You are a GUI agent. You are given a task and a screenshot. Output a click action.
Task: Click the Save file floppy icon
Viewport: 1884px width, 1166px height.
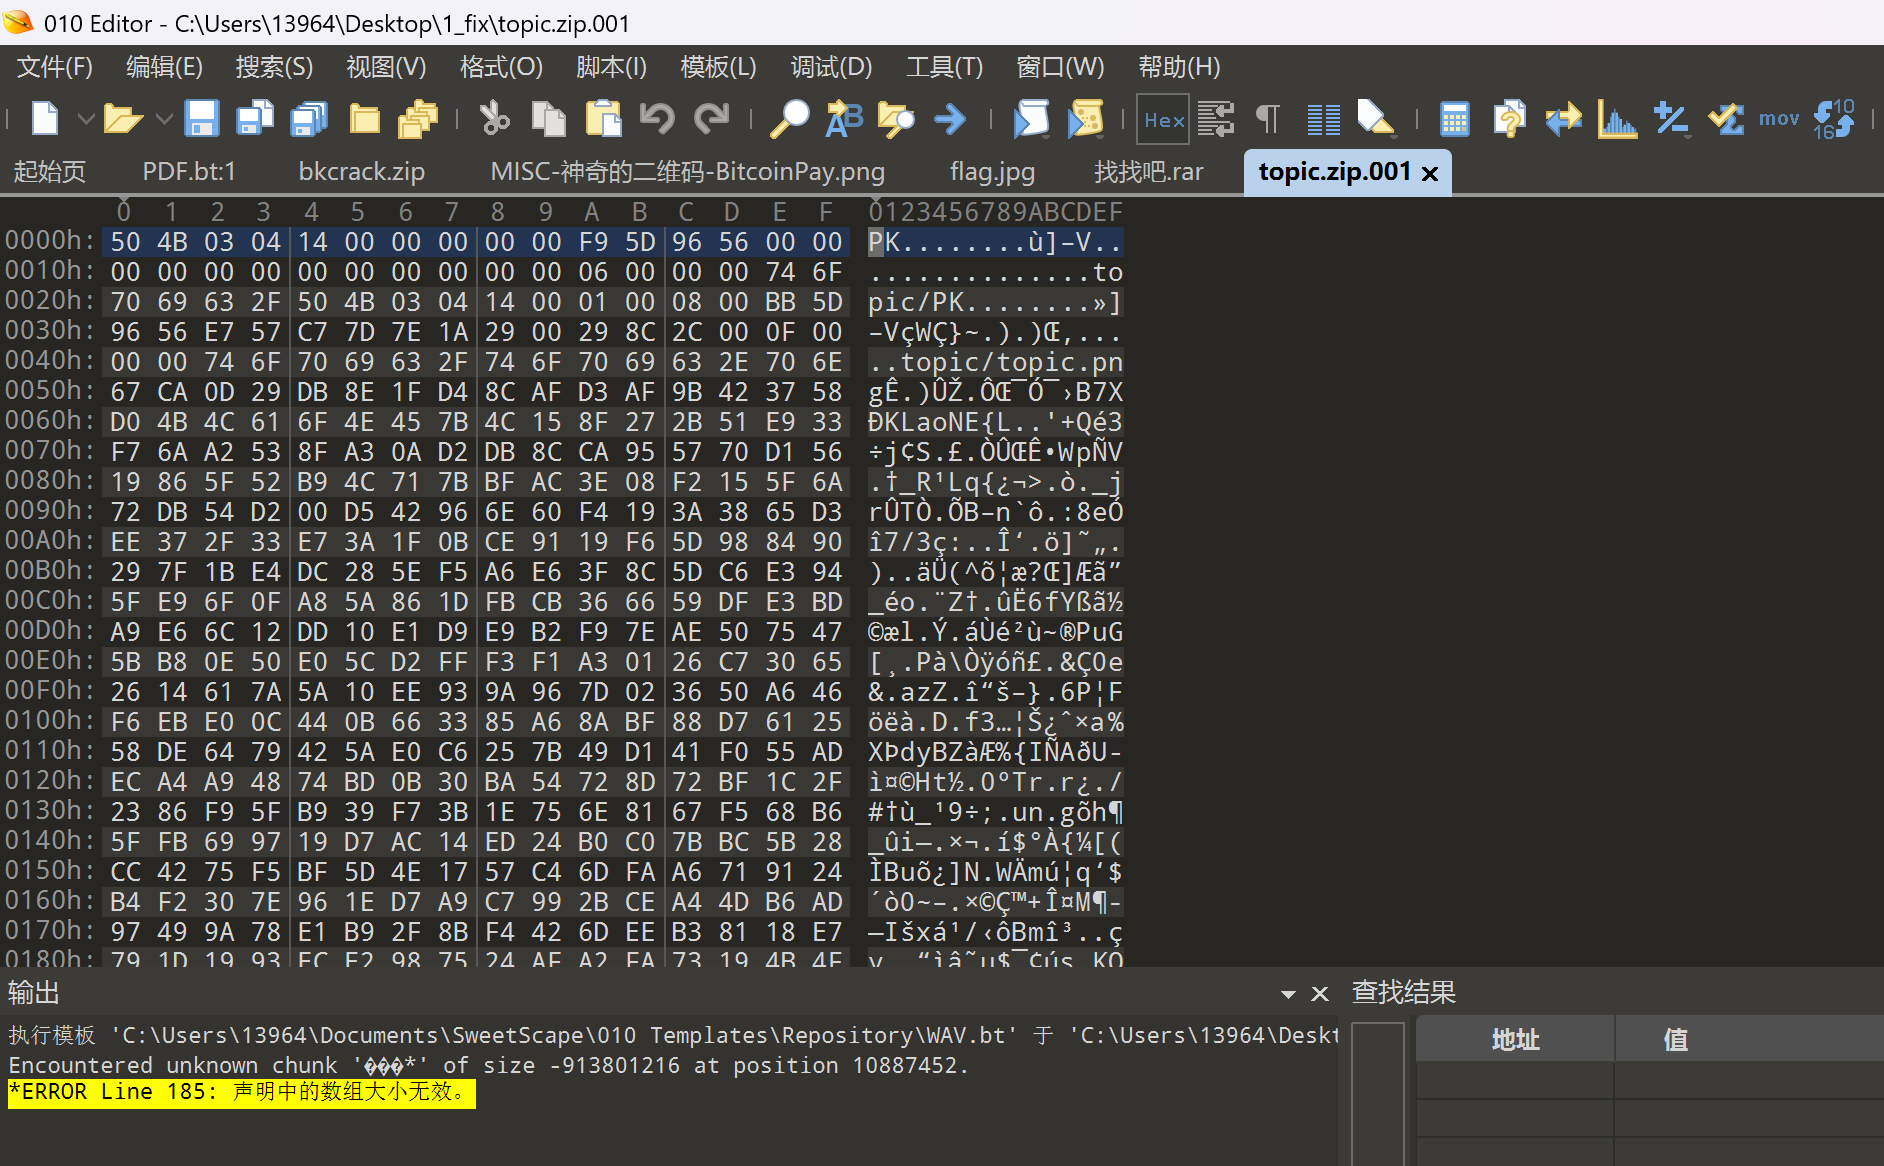(202, 119)
